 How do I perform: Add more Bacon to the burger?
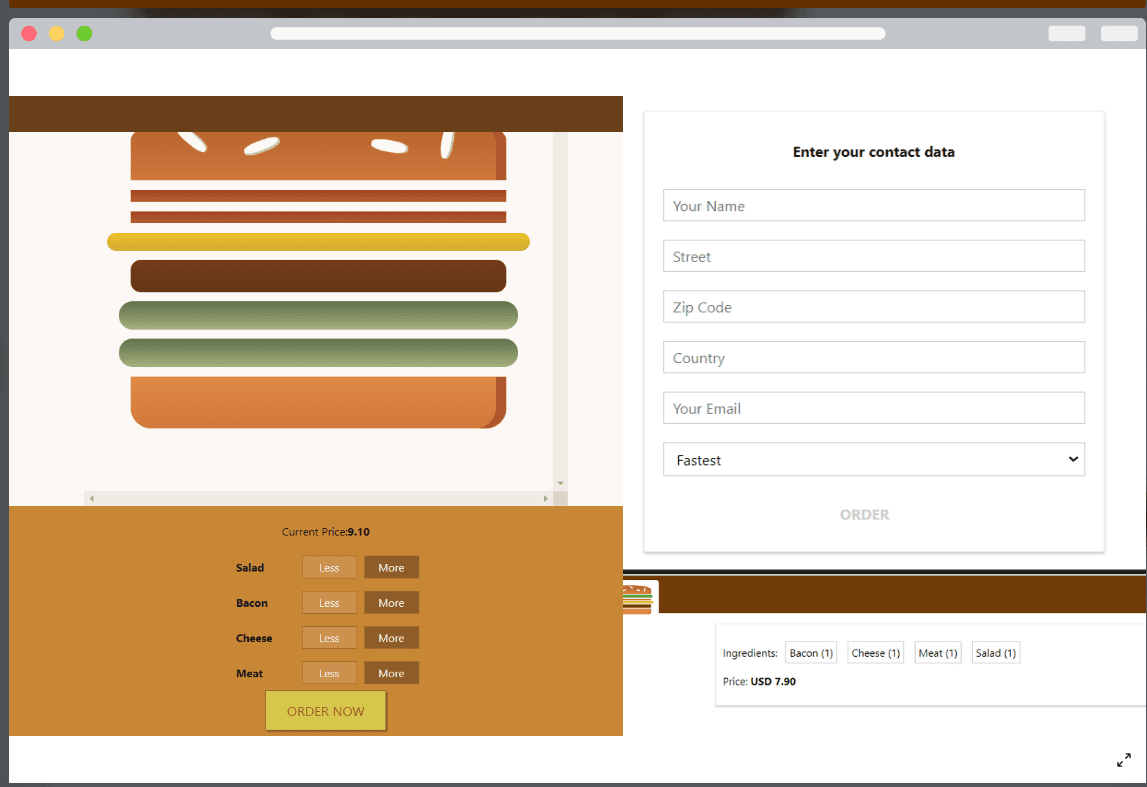click(391, 602)
